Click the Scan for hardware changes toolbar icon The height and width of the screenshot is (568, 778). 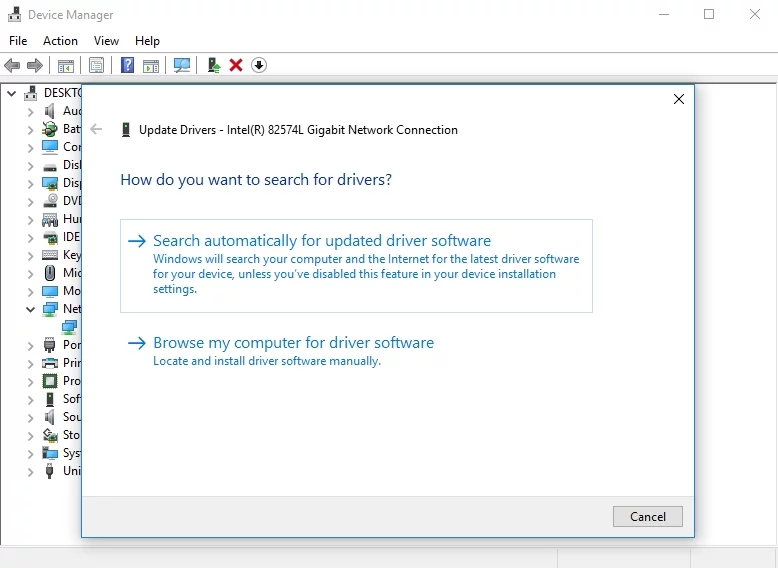182,65
